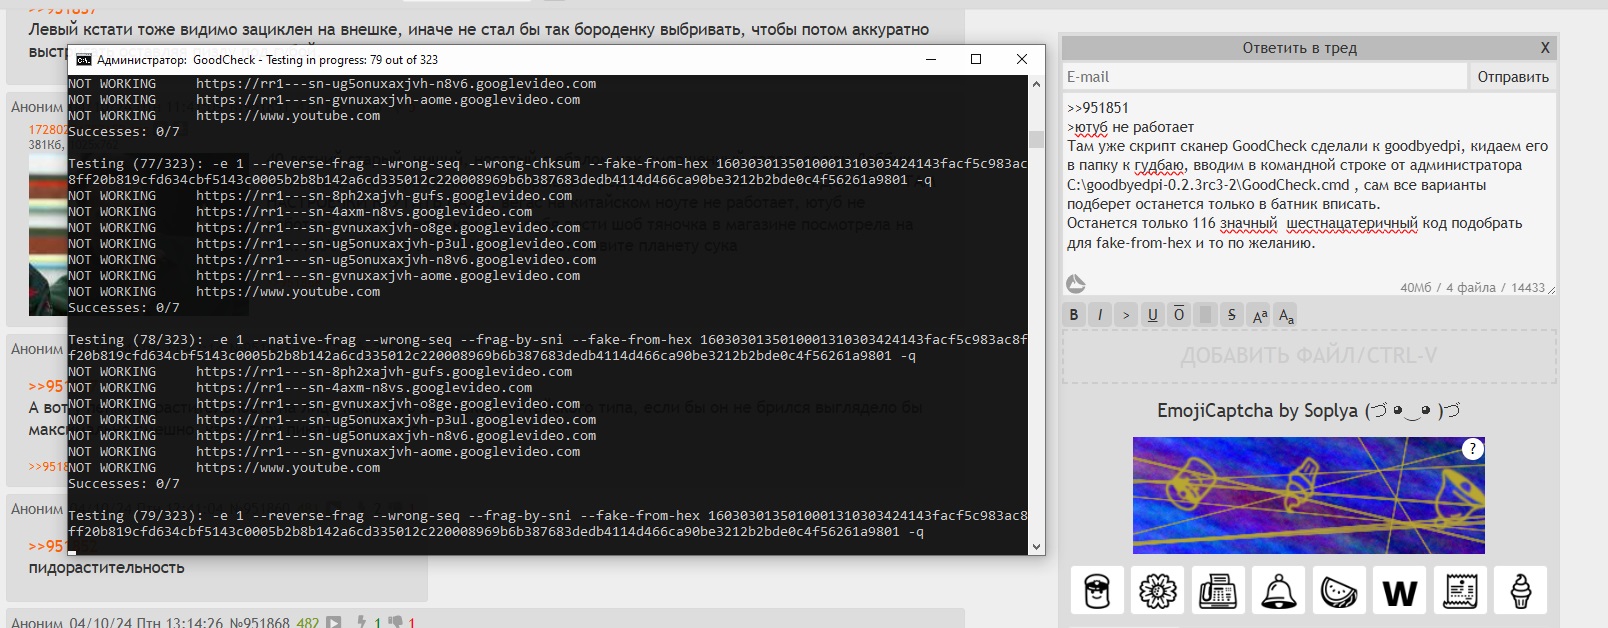The height and width of the screenshot is (628, 1608).
Task: Choose the flower emoji in the captcha
Action: [1158, 590]
